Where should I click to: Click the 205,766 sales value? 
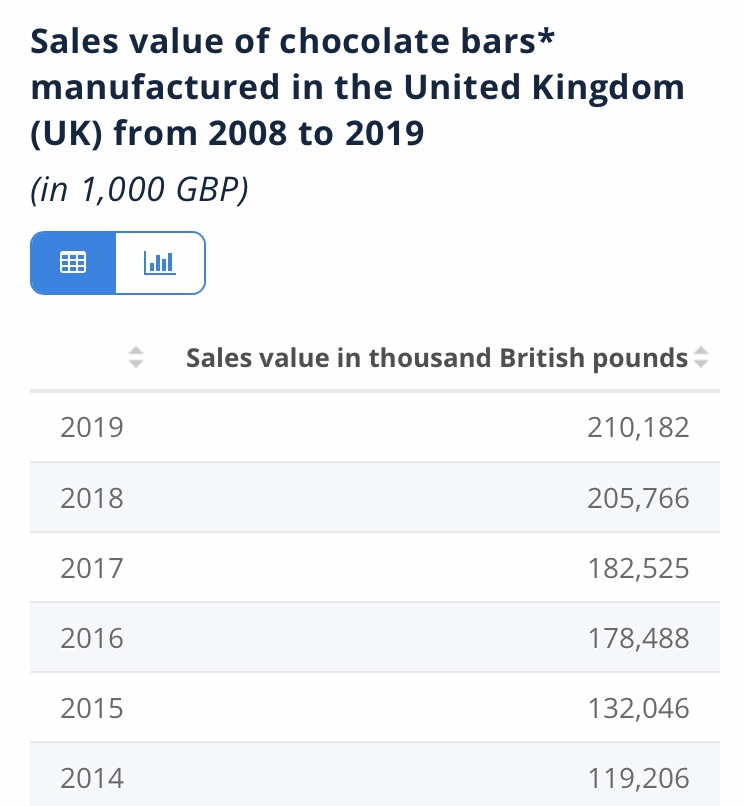(638, 498)
